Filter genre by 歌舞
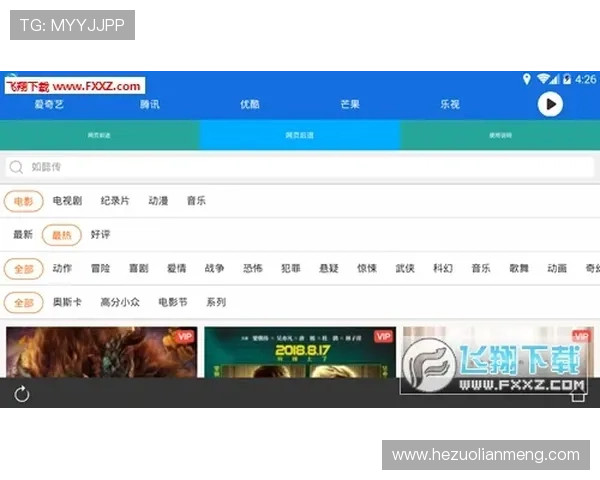Screen dimensions: 600x480 519,268
